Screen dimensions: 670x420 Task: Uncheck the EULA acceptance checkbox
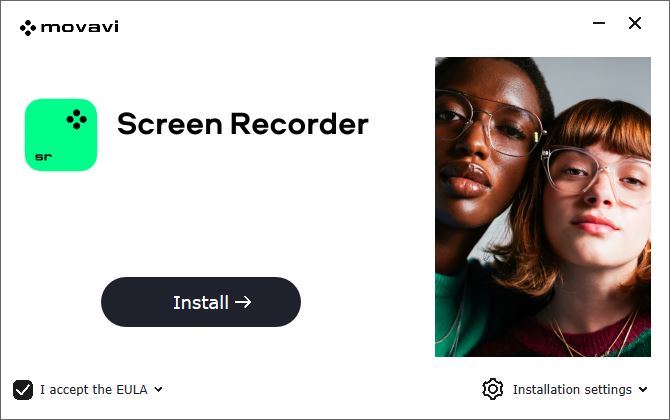[x=23, y=390]
